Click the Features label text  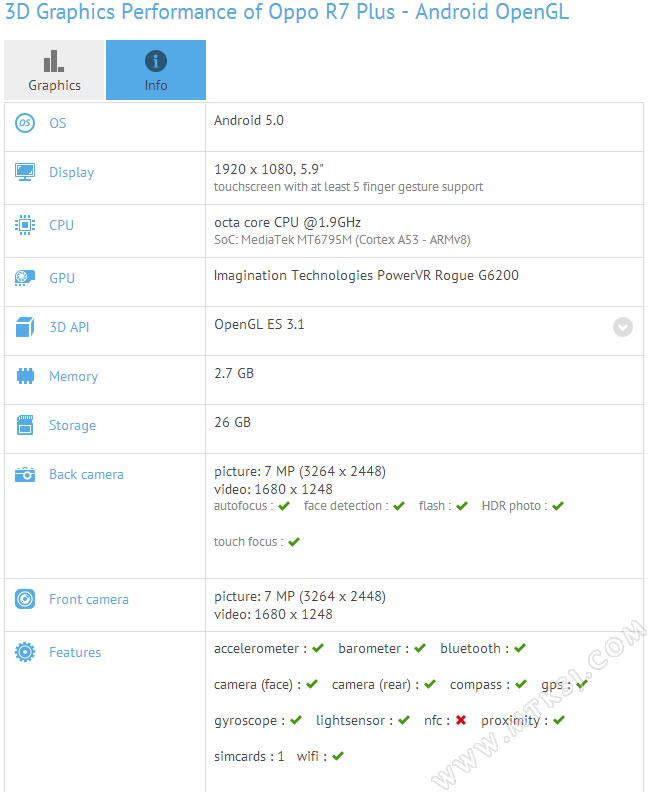tap(75, 652)
